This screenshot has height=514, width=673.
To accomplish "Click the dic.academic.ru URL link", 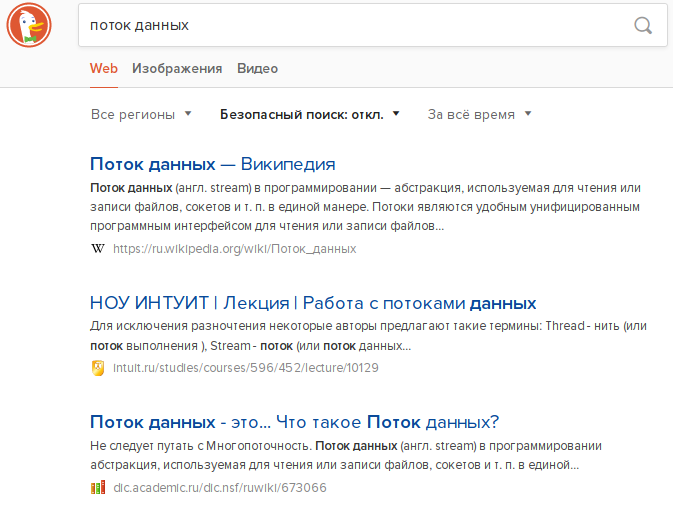I will pyautogui.click(x=219, y=488).
